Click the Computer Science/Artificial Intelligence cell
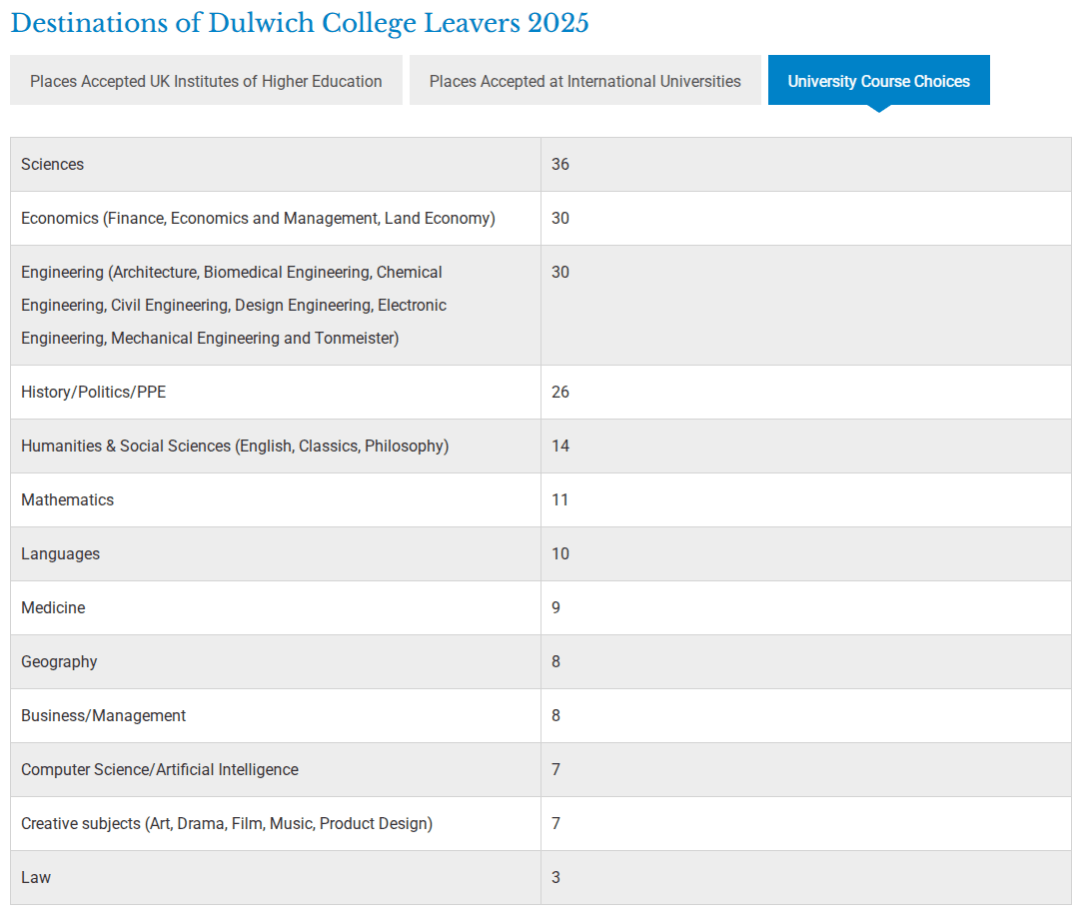Screen dimensions: 1080x916 (x=160, y=770)
